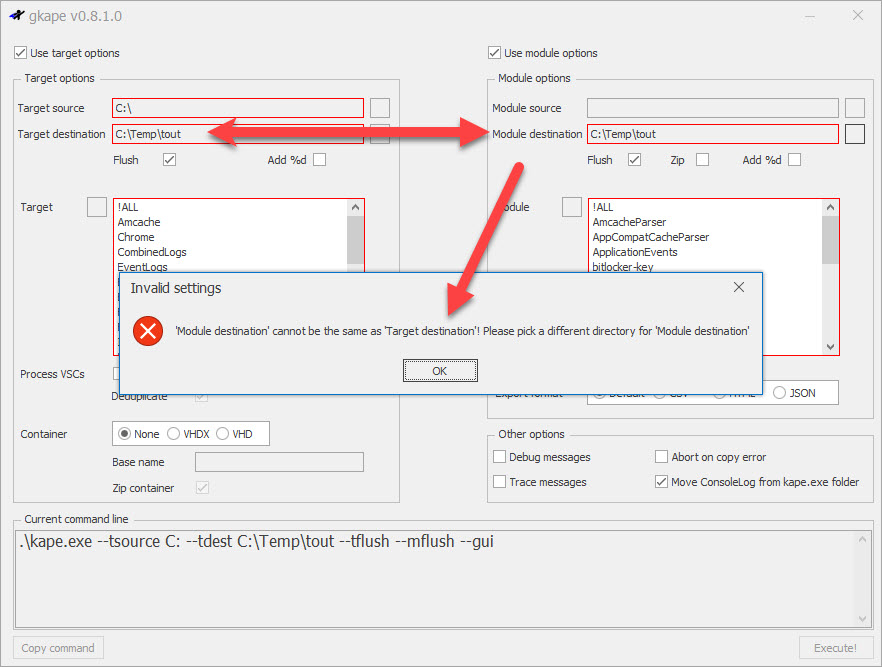Click the Copy command button

[58, 648]
